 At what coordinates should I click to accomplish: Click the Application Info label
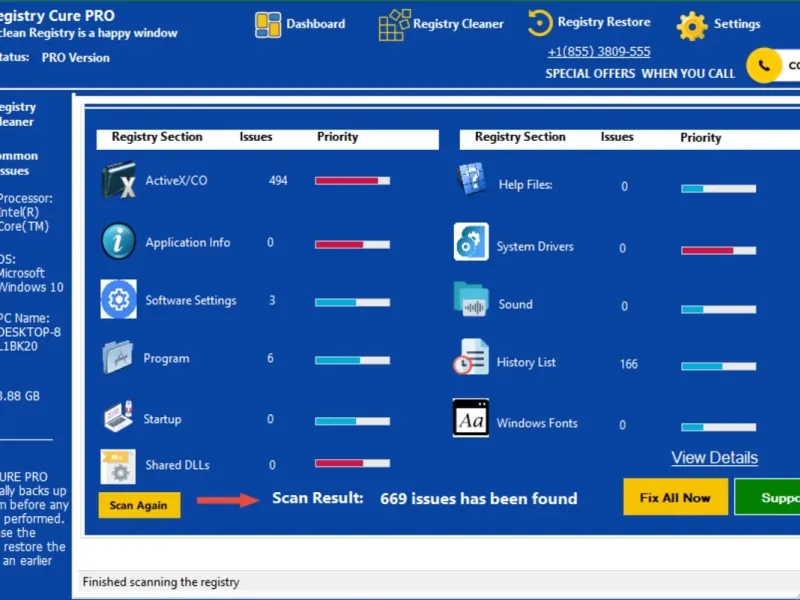tap(188, 242)
